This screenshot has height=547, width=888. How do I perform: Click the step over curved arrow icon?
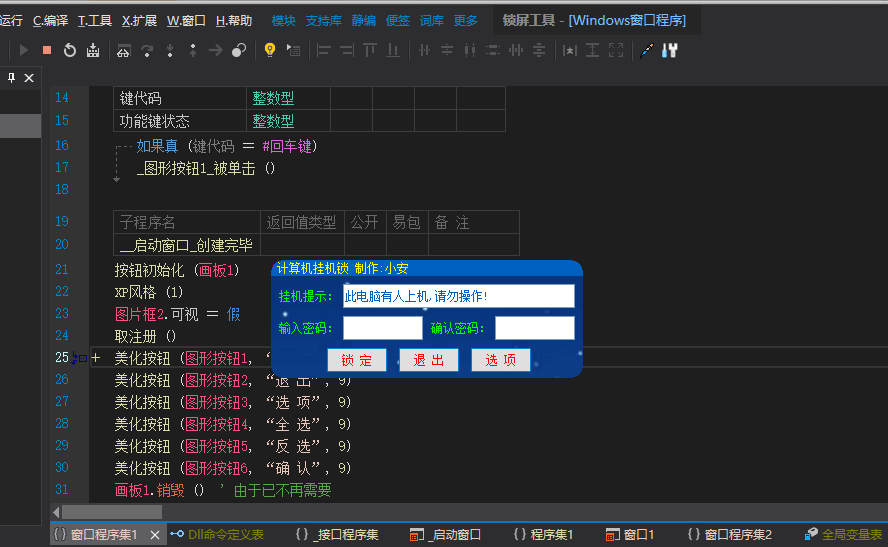[x=147, y=51]
